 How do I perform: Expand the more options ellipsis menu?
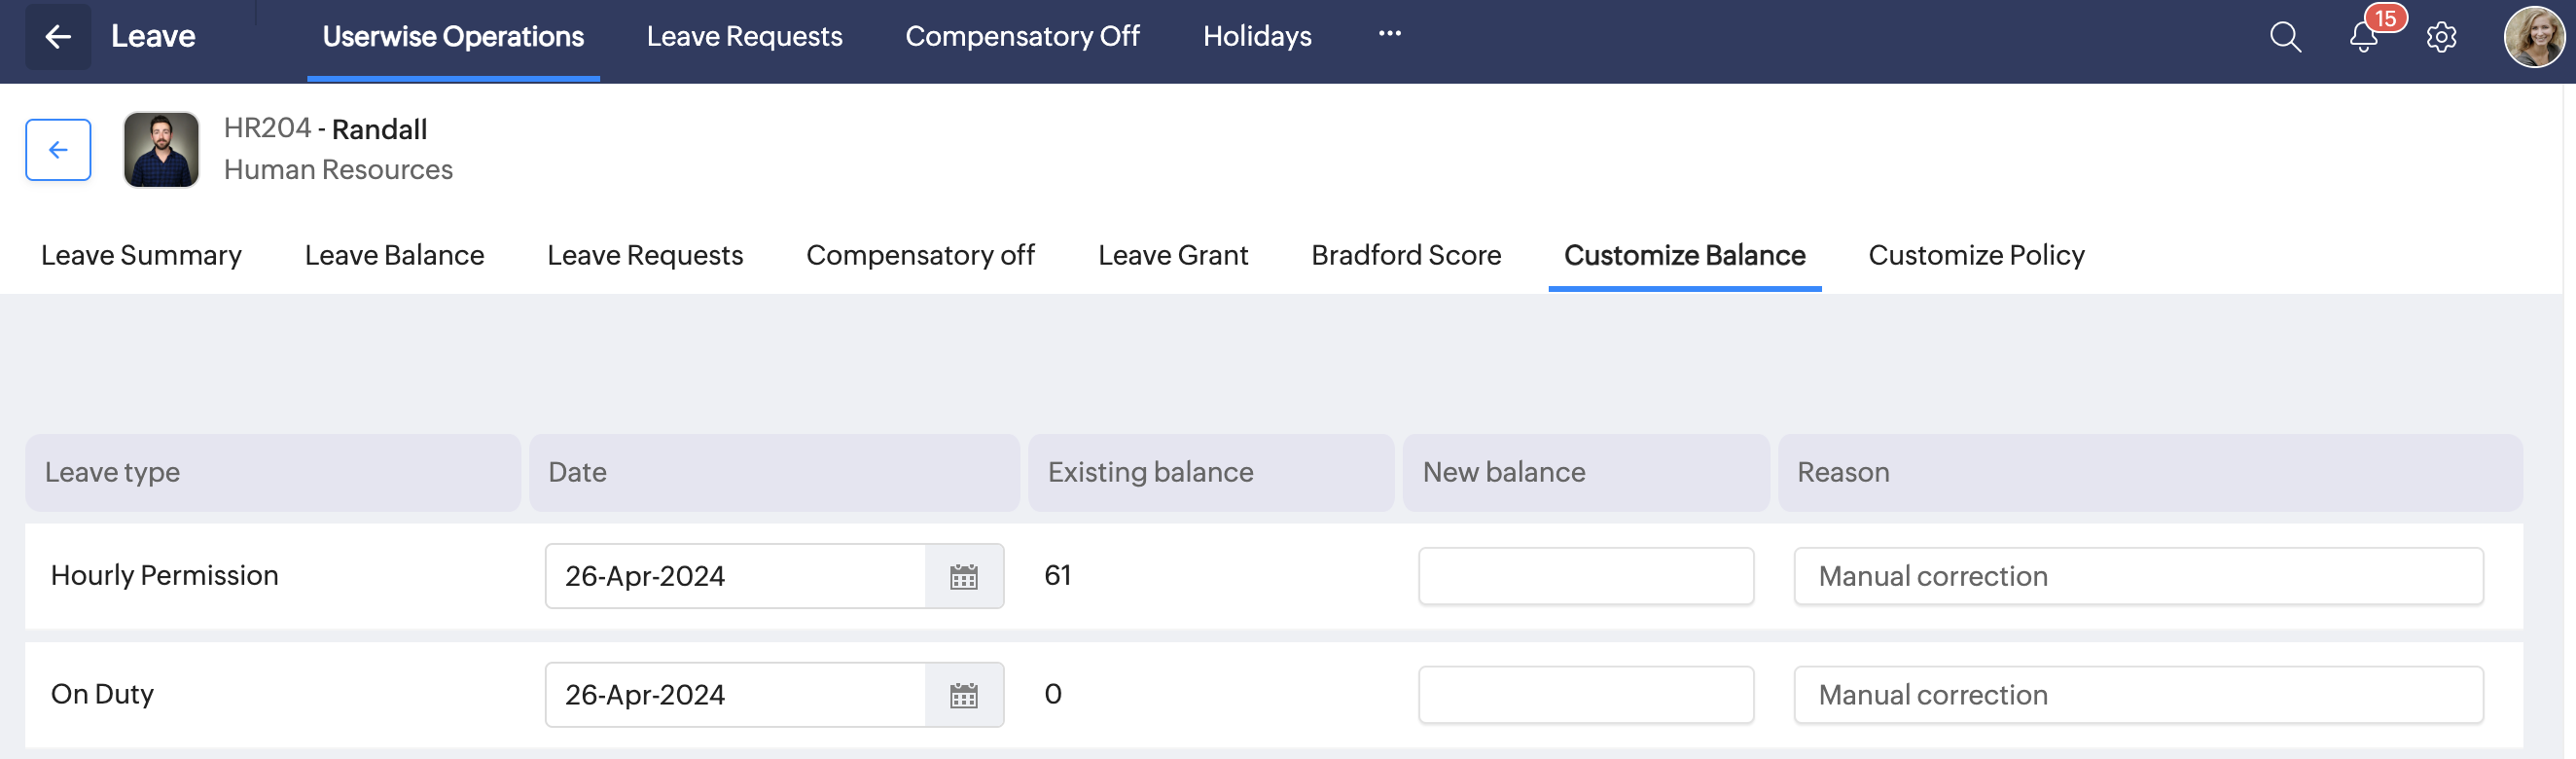coord(1389,34)
